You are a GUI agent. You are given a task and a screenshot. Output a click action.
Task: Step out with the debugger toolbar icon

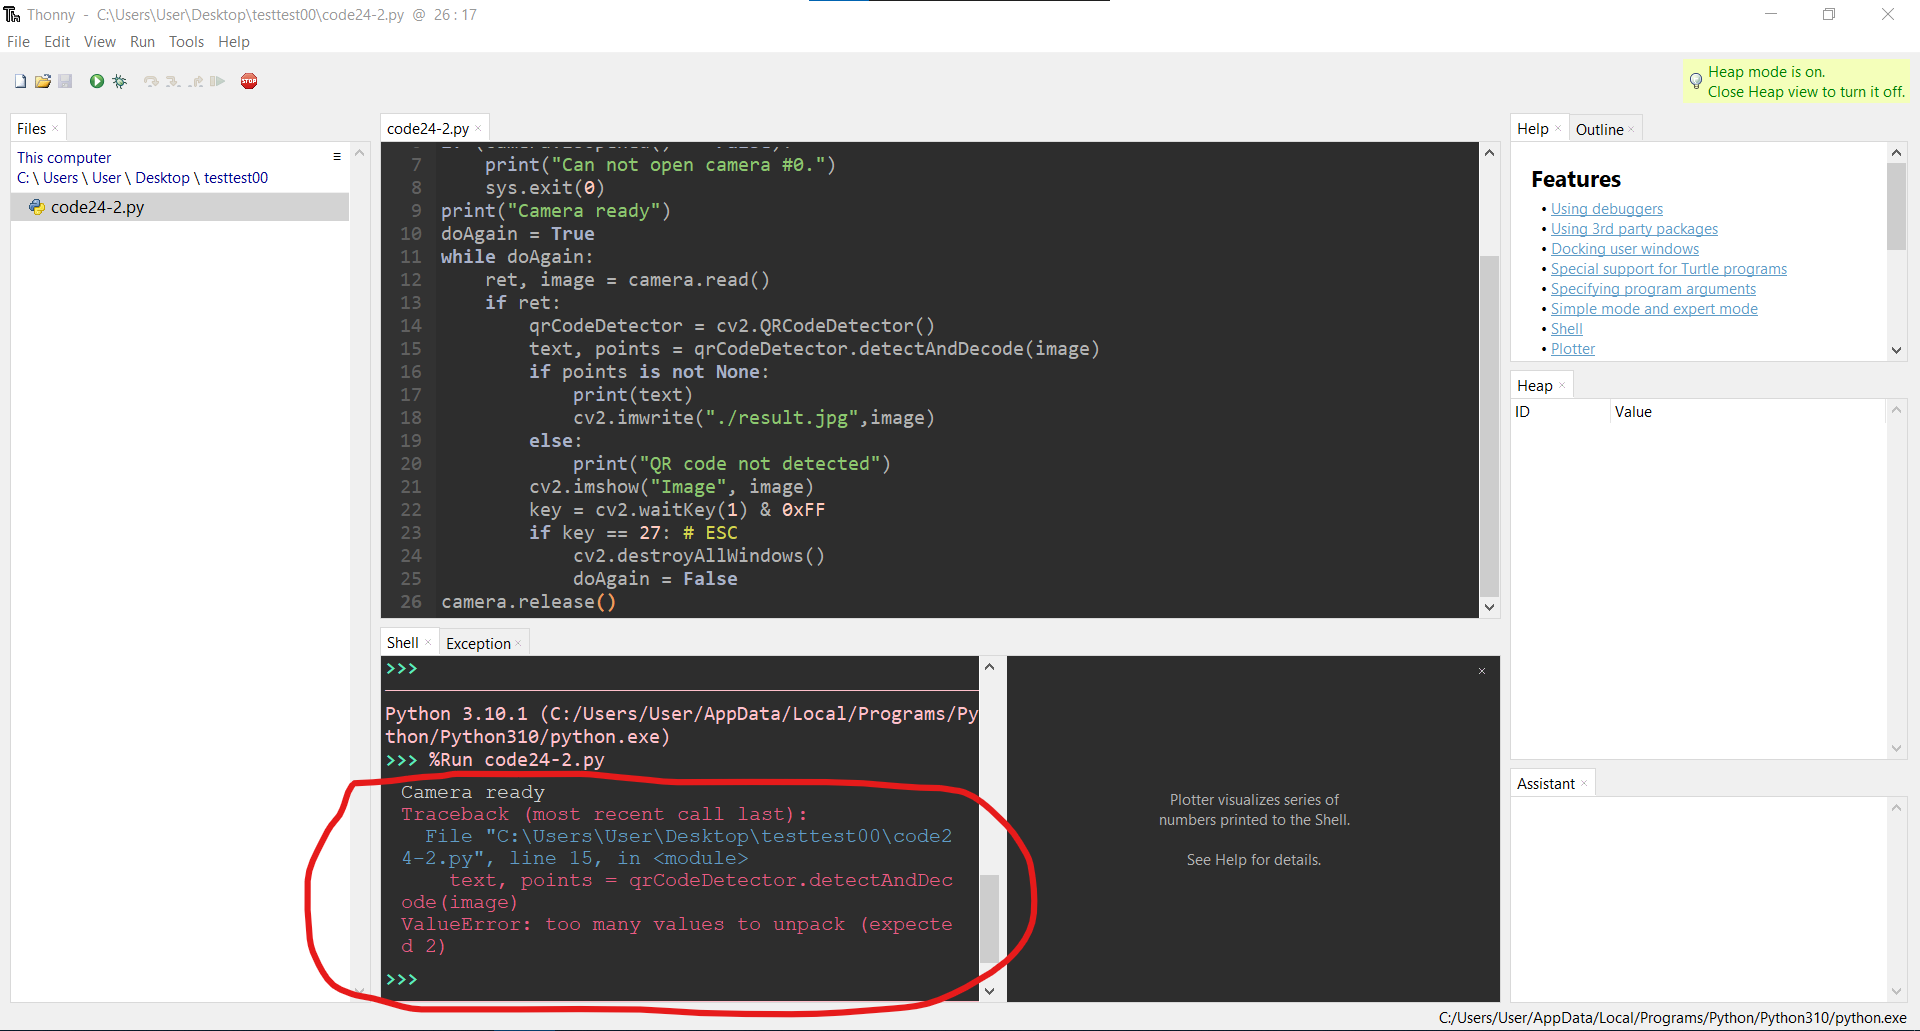pos(195,81)
